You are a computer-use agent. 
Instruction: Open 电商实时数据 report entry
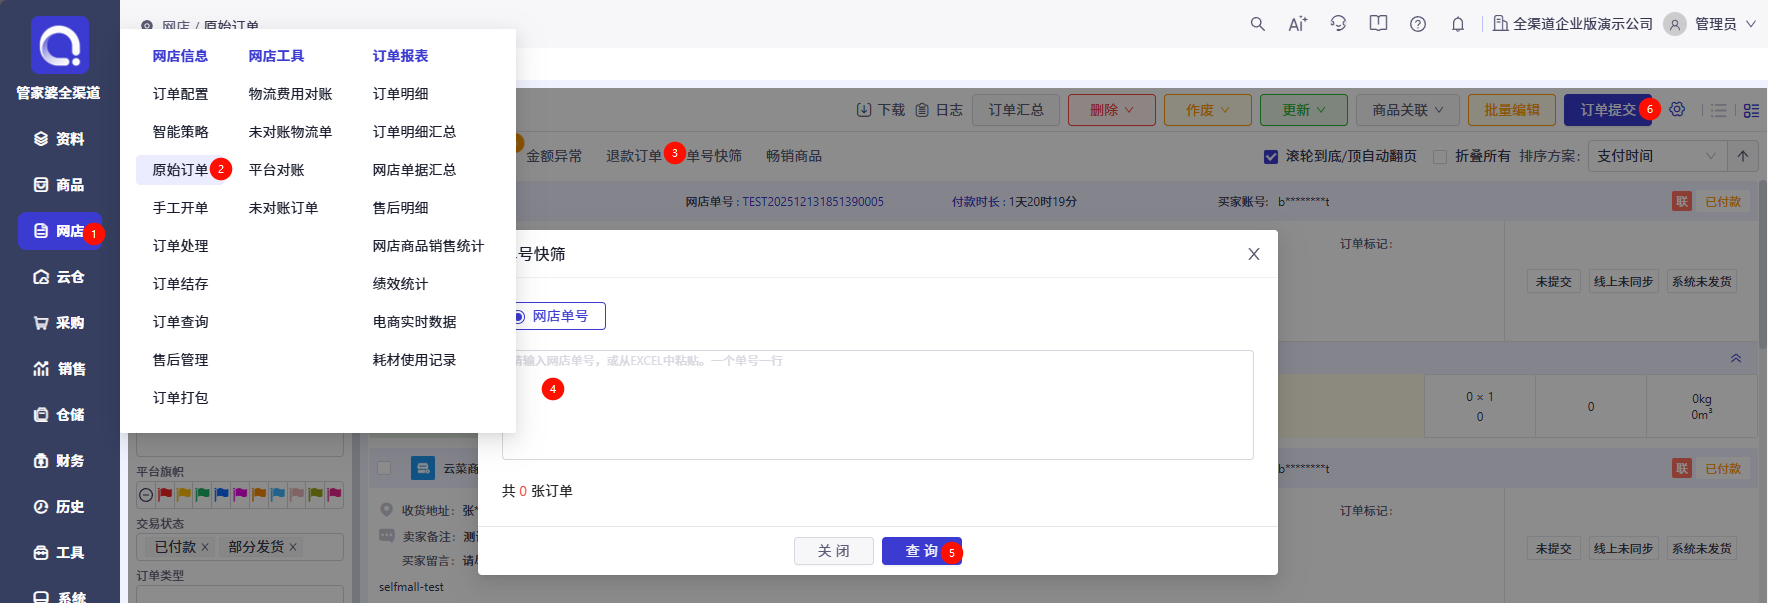414,322
